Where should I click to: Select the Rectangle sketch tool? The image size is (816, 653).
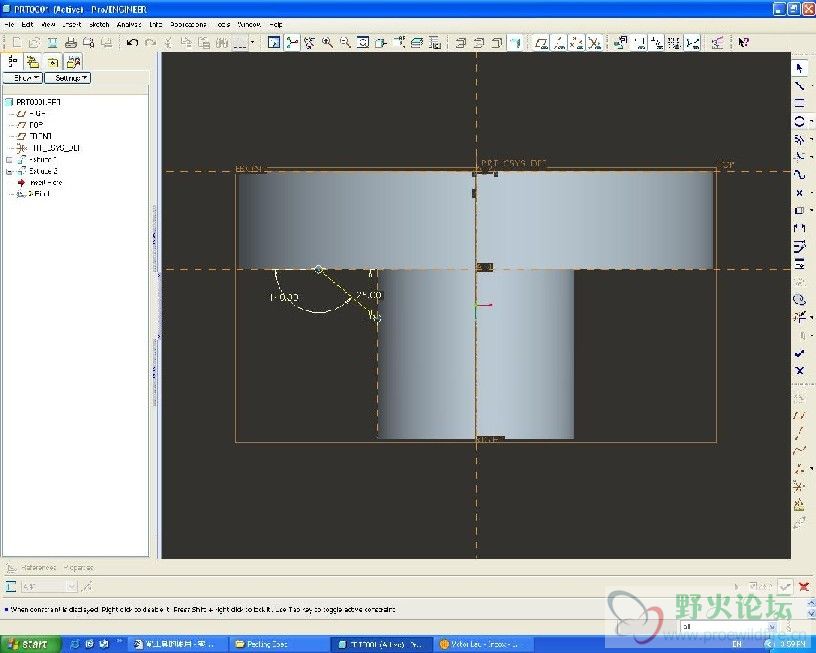(799, 103)
